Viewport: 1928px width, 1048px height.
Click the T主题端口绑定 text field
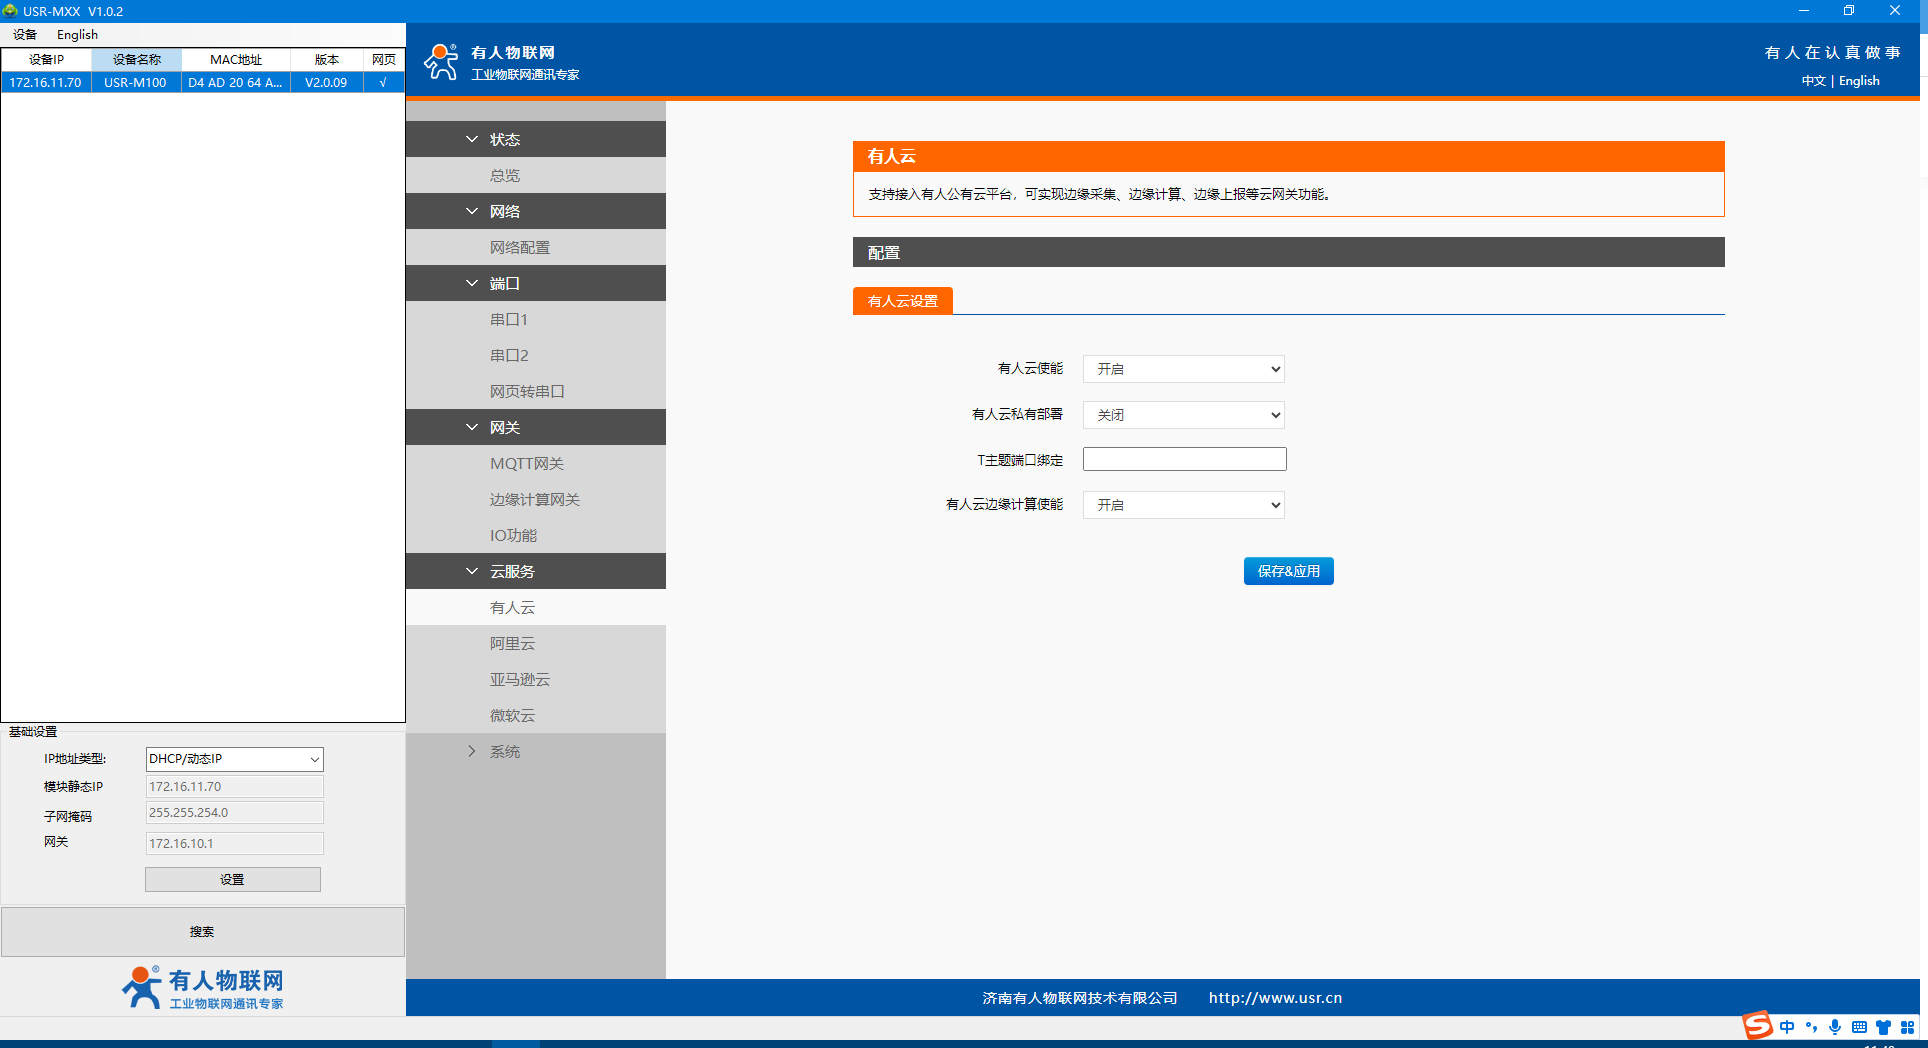coord(1184,459)
